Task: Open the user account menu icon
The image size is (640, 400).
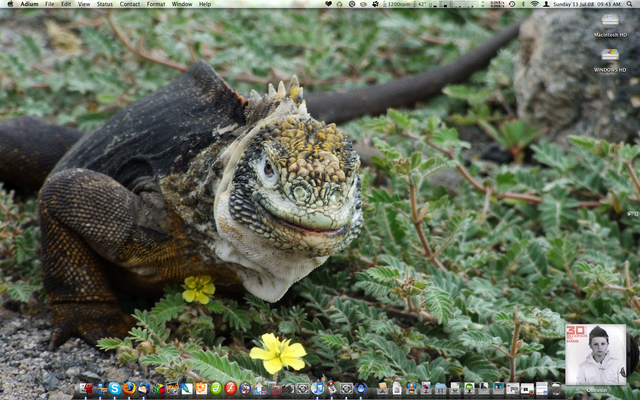Action: click(546, 4)
